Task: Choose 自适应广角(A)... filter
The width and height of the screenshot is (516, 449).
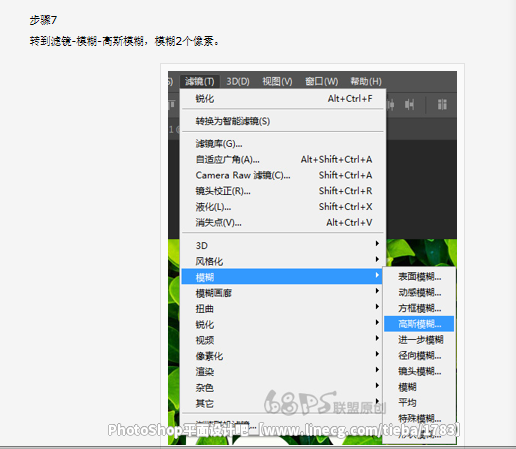Action: coord(283,159)
